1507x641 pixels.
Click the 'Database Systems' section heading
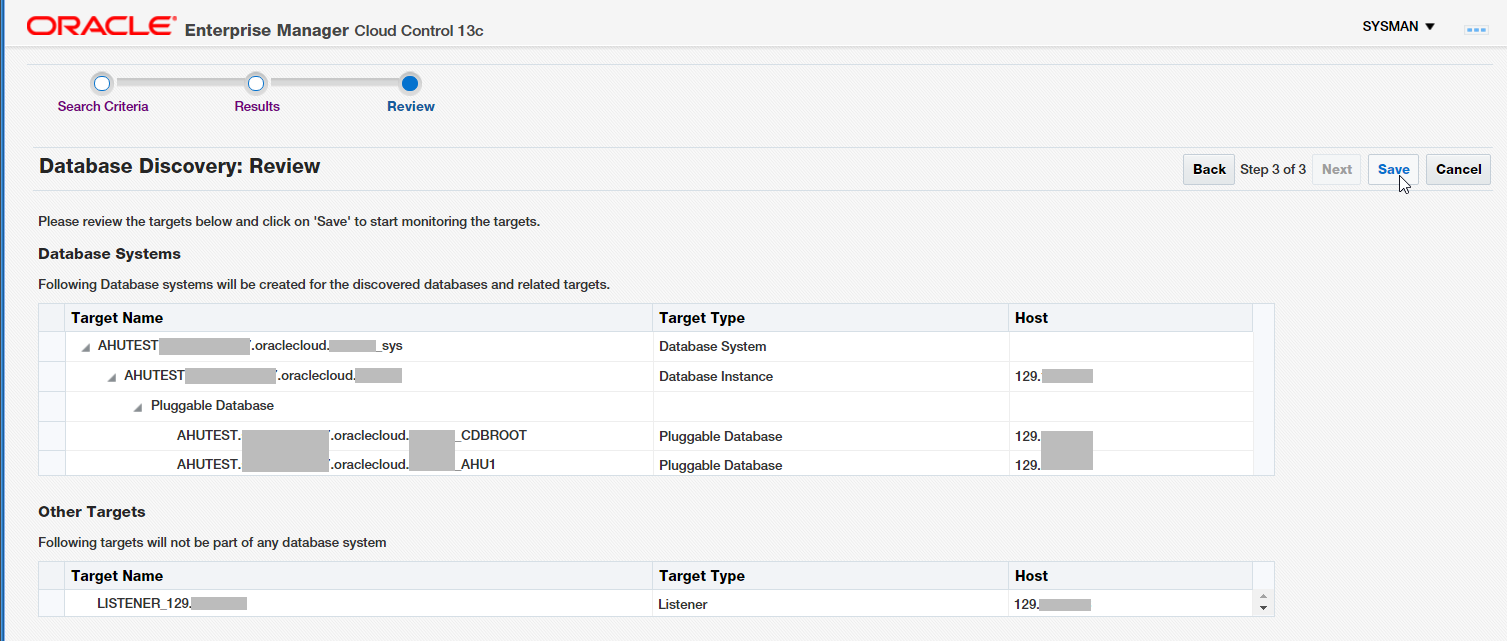[109, 254]
